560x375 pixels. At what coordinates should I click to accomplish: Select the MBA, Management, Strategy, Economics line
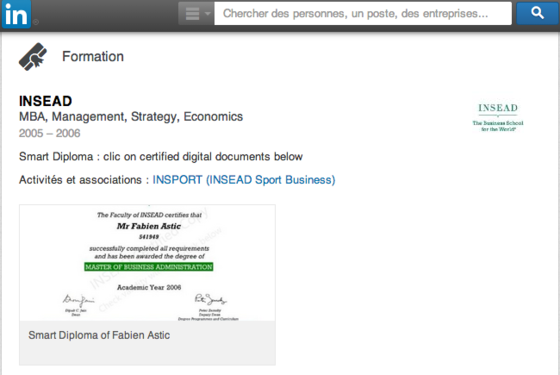tap(131, 117)
